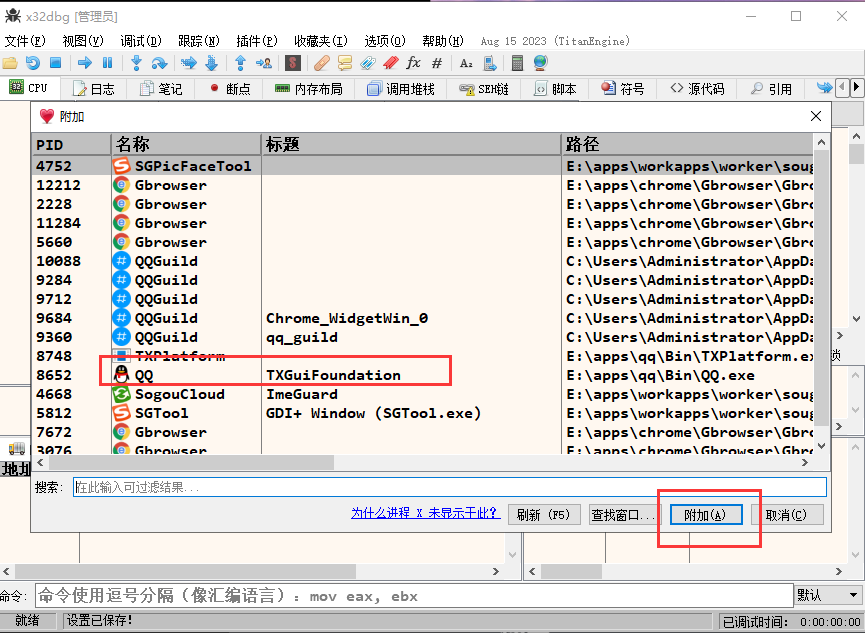Focus the process search filter field
Screen dimensions: 865x633
[450, 487]
